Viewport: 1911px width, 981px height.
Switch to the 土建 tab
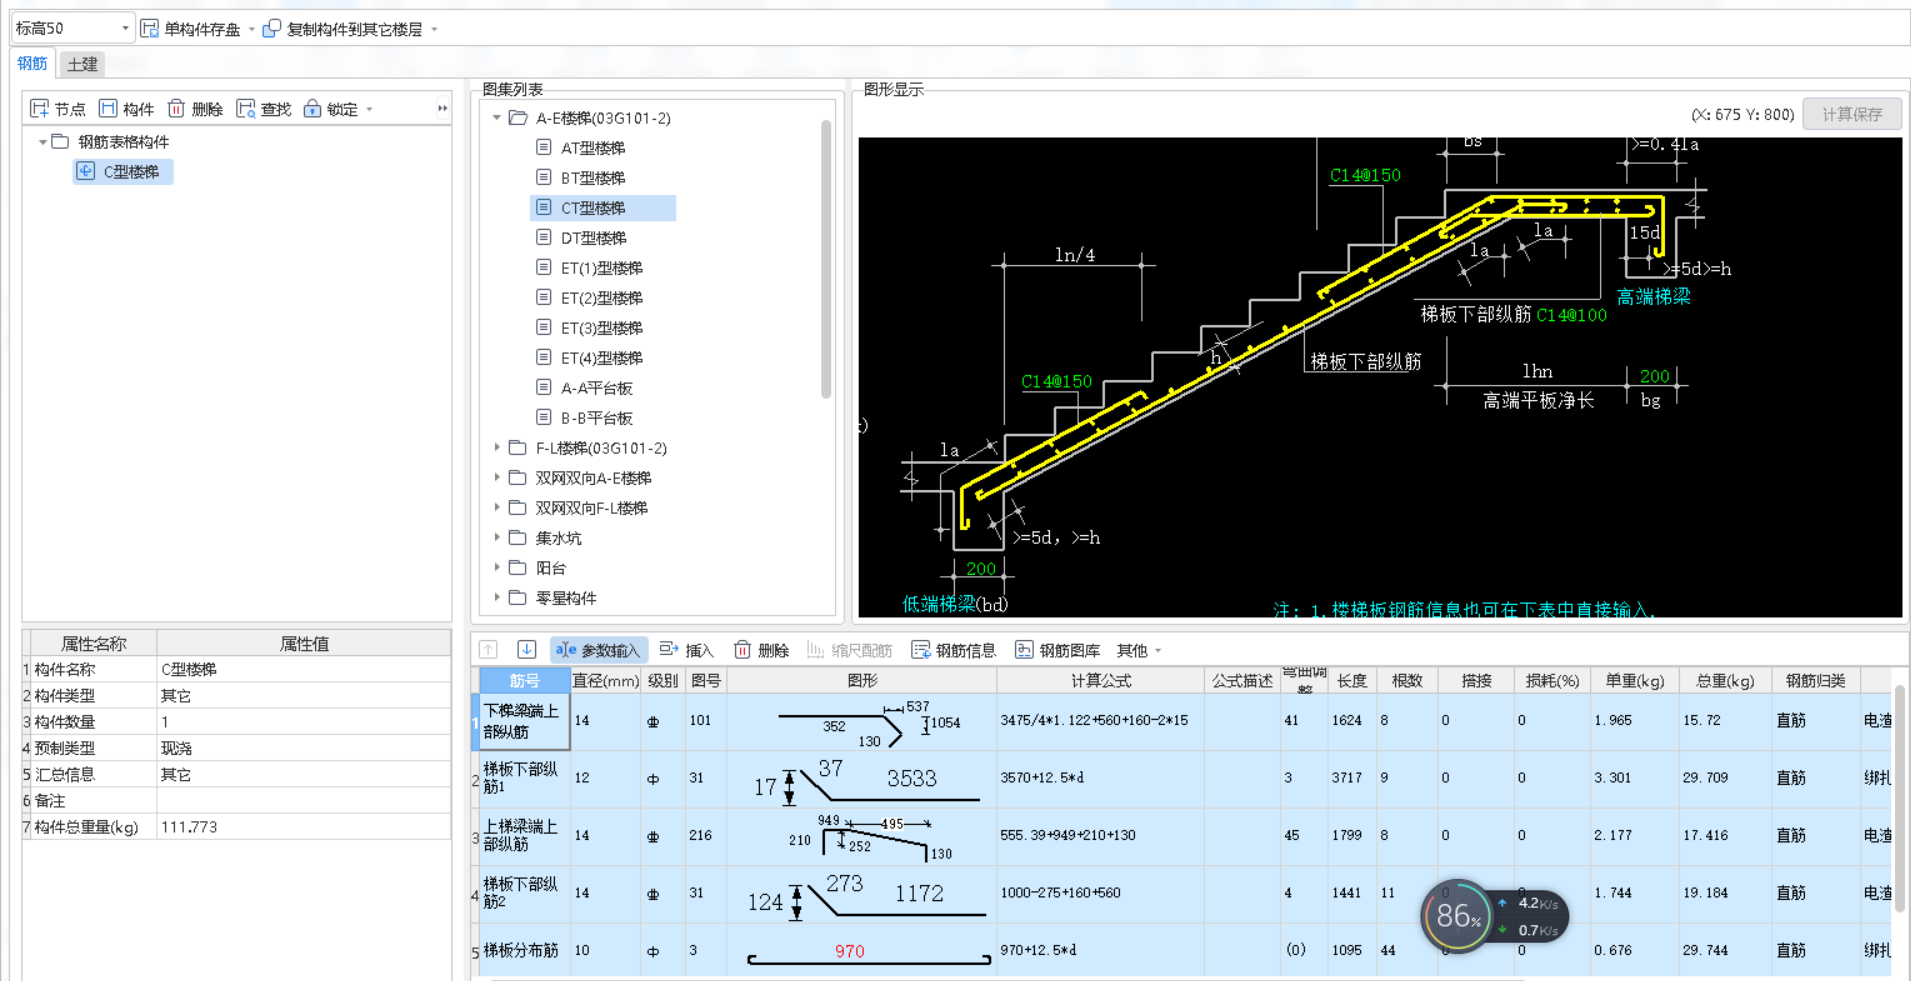(x=82, y=65)
